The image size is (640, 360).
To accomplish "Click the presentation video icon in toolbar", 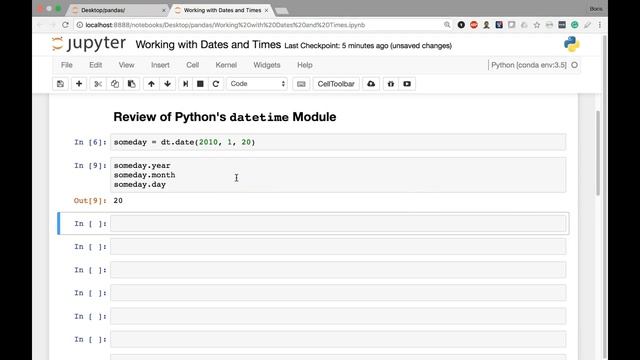I will click(407, 84).
